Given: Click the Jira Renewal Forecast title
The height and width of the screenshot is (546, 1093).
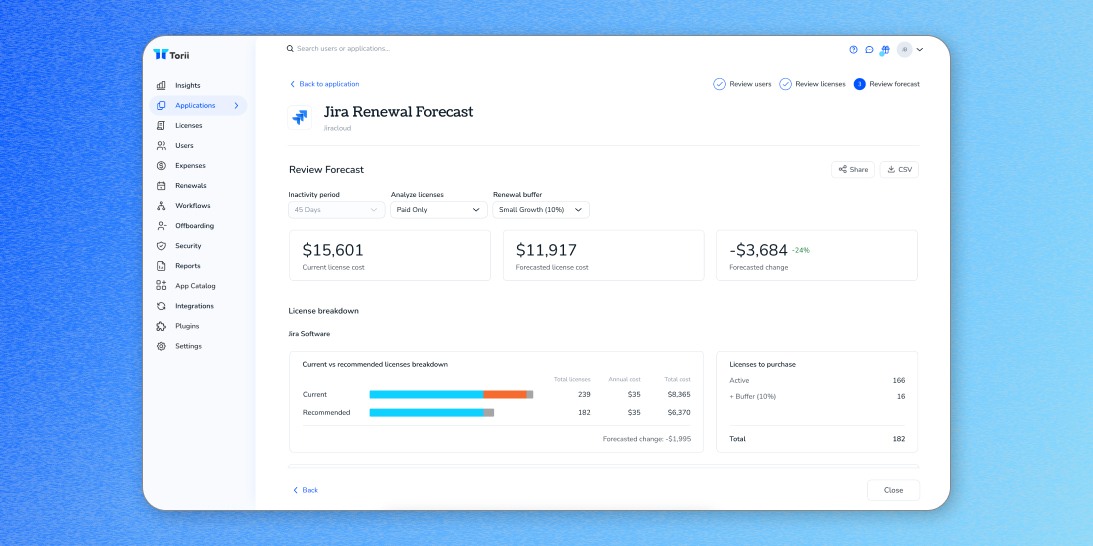Looking at the screenshot, I should point(399,112).
